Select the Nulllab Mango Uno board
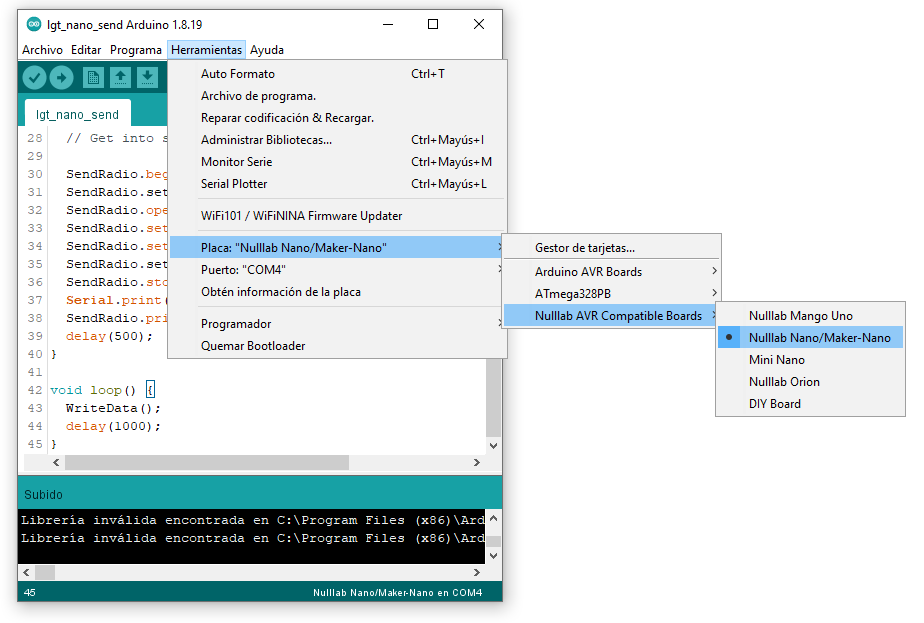This screenshot has height=623, width=924. click(810, 316)
